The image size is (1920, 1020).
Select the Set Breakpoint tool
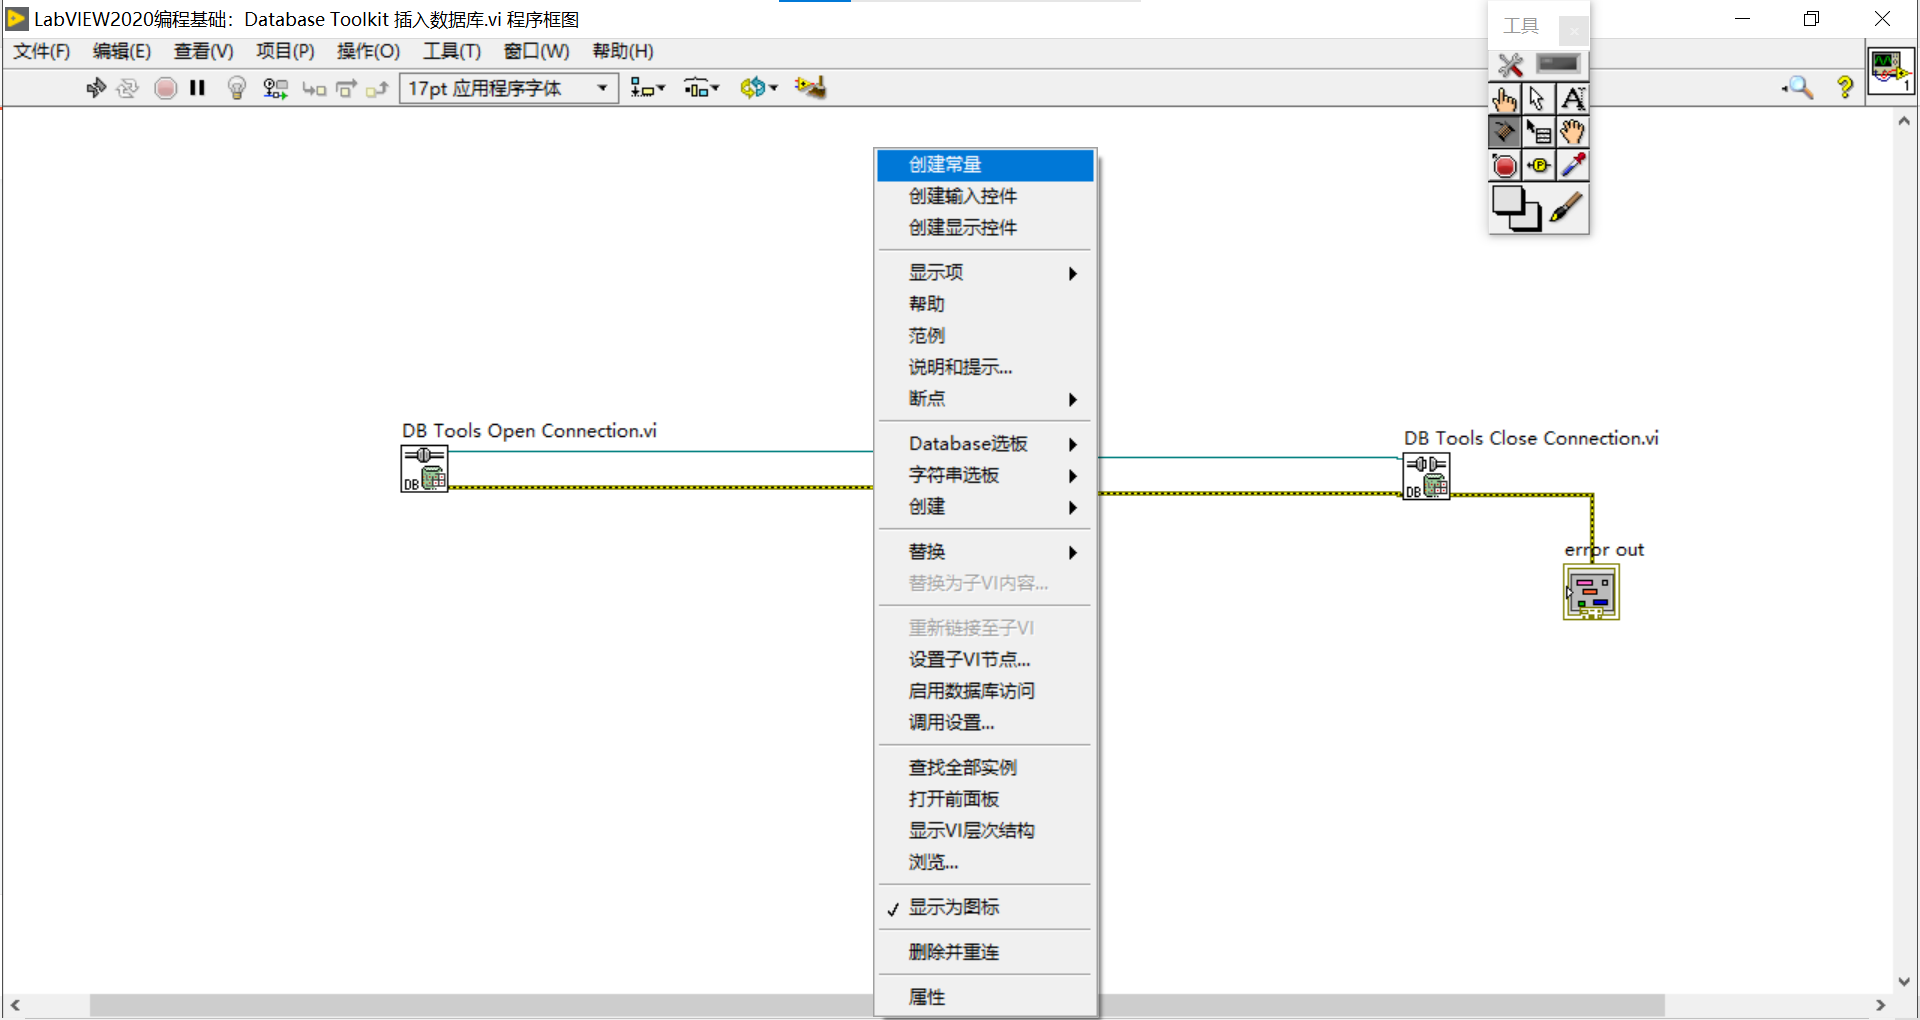[1505, 165]
